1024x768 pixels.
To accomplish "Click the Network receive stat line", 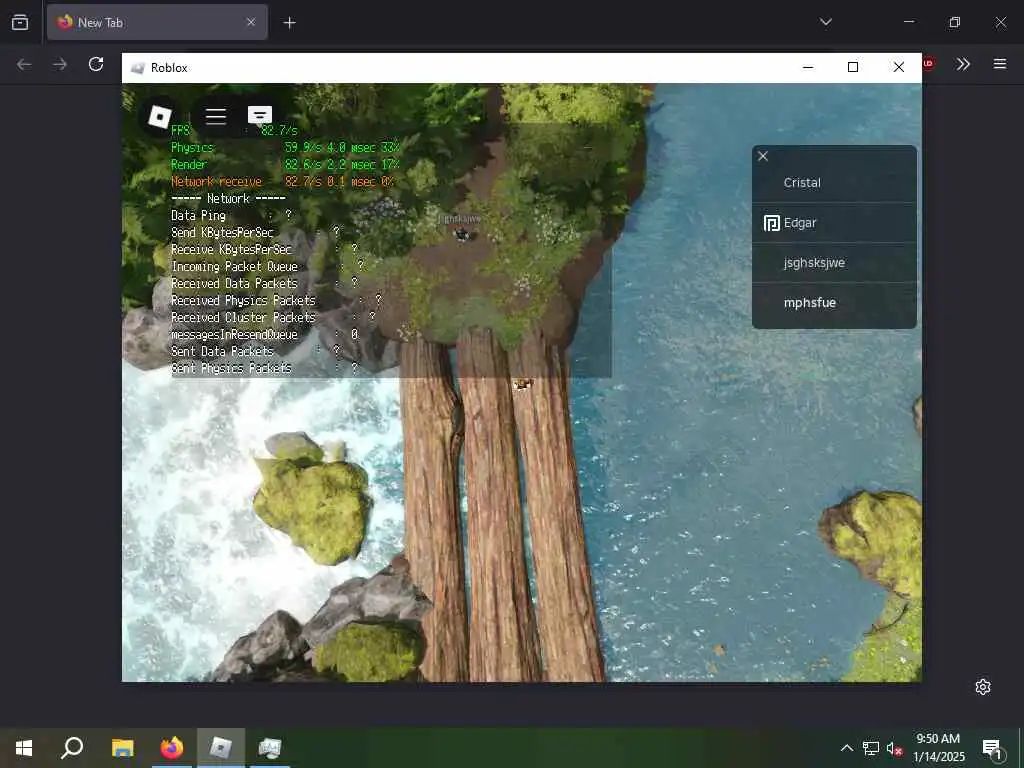I will pos(283,182).
